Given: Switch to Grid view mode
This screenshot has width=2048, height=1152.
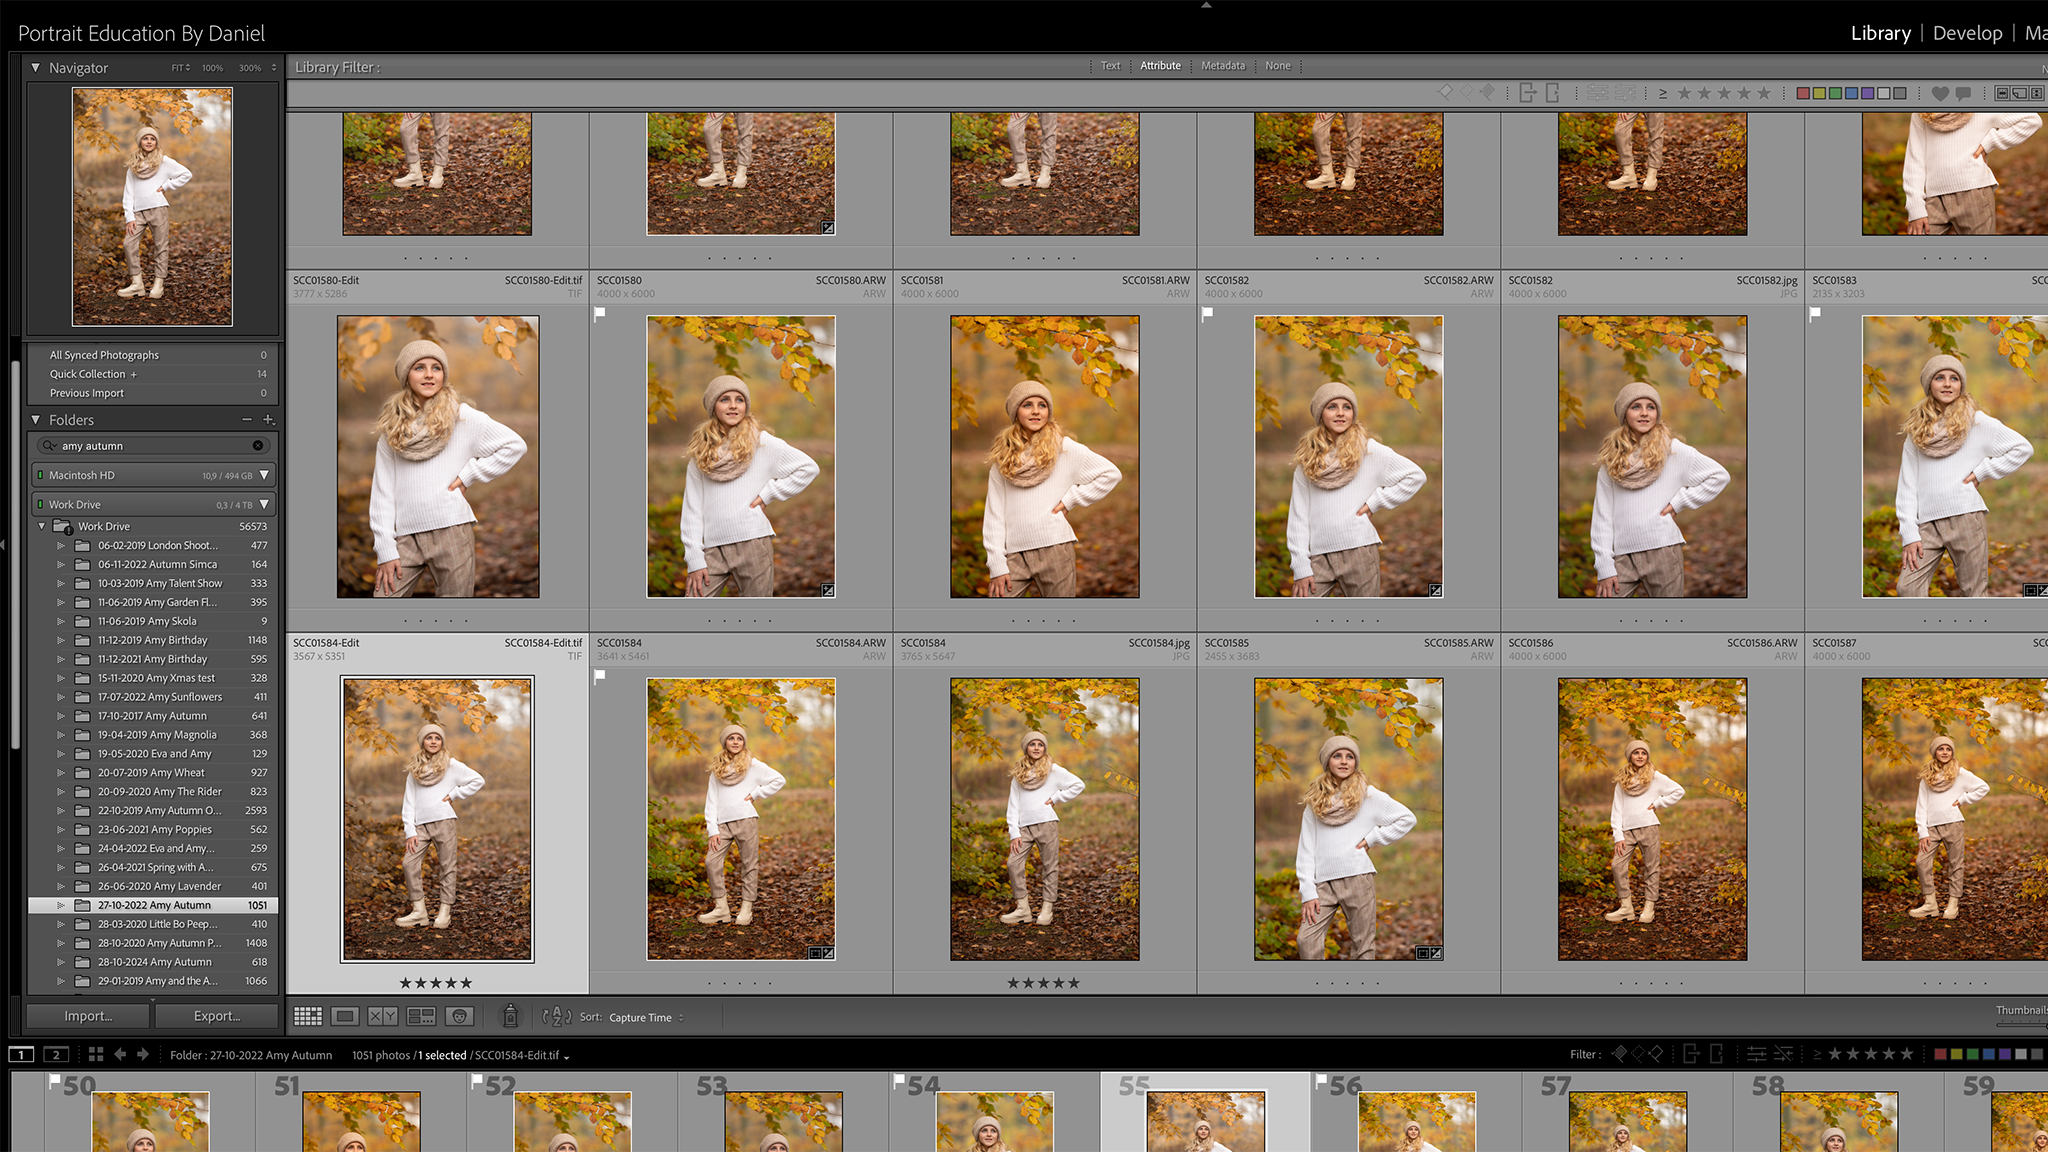Looking at the screenshot, I should 307,1016.
